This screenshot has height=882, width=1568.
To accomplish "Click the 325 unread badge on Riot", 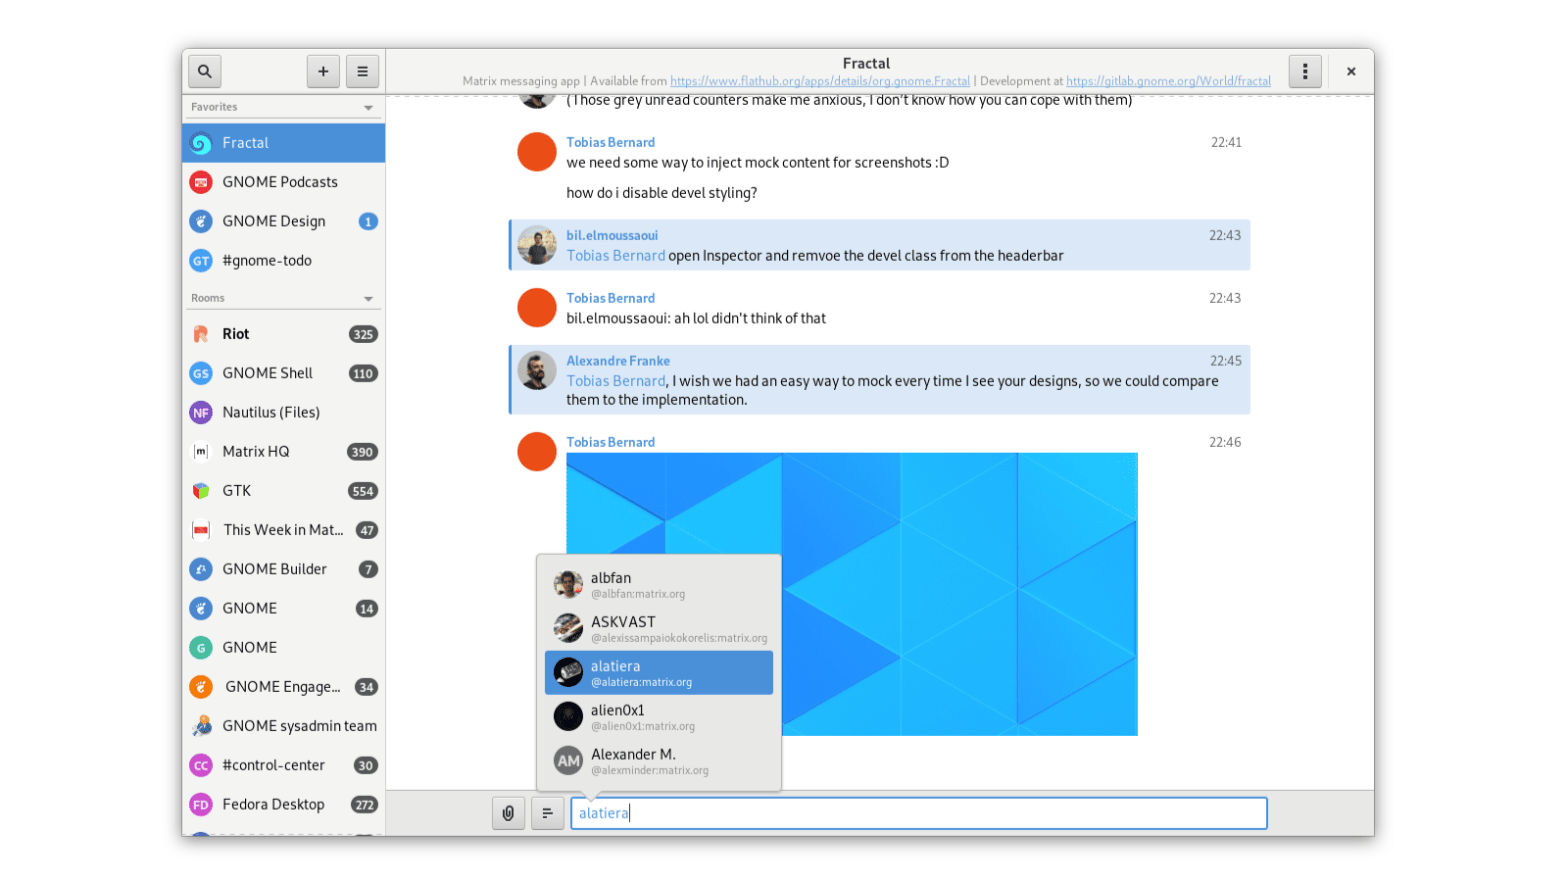I will (363, 334).
